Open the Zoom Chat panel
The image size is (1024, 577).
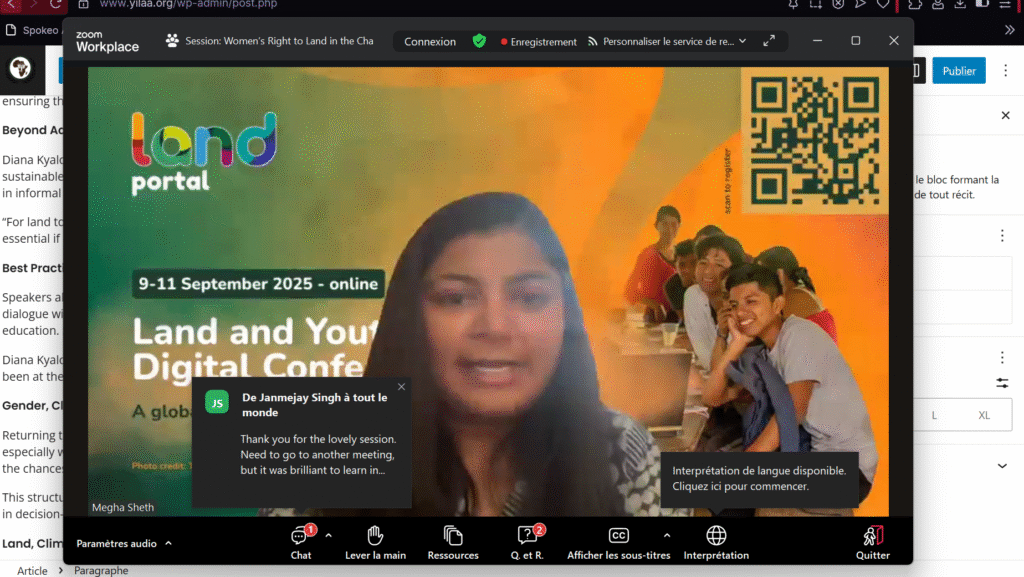pyautogui.click(x=300, y=542)
